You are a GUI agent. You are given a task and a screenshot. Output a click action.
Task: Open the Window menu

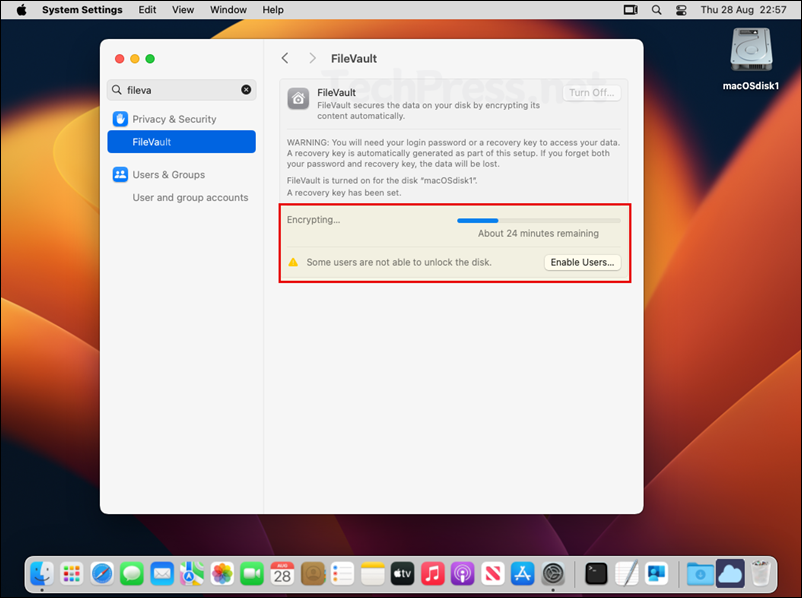click(228, 10)
